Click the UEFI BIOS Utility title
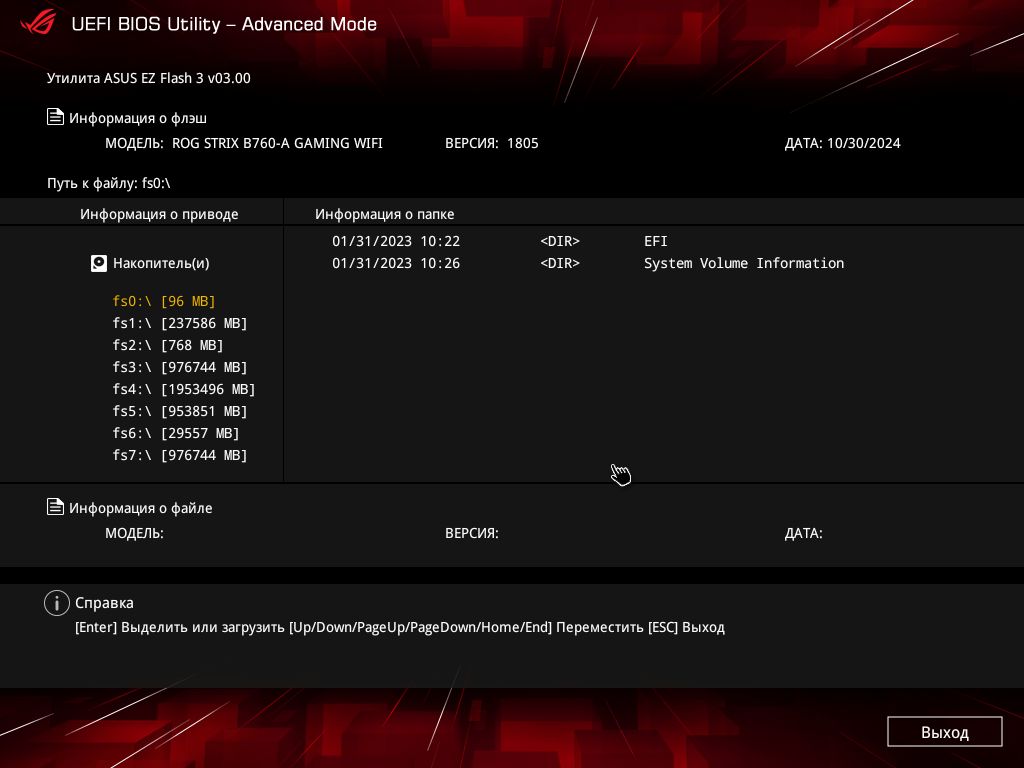 [x=224, y=24]
